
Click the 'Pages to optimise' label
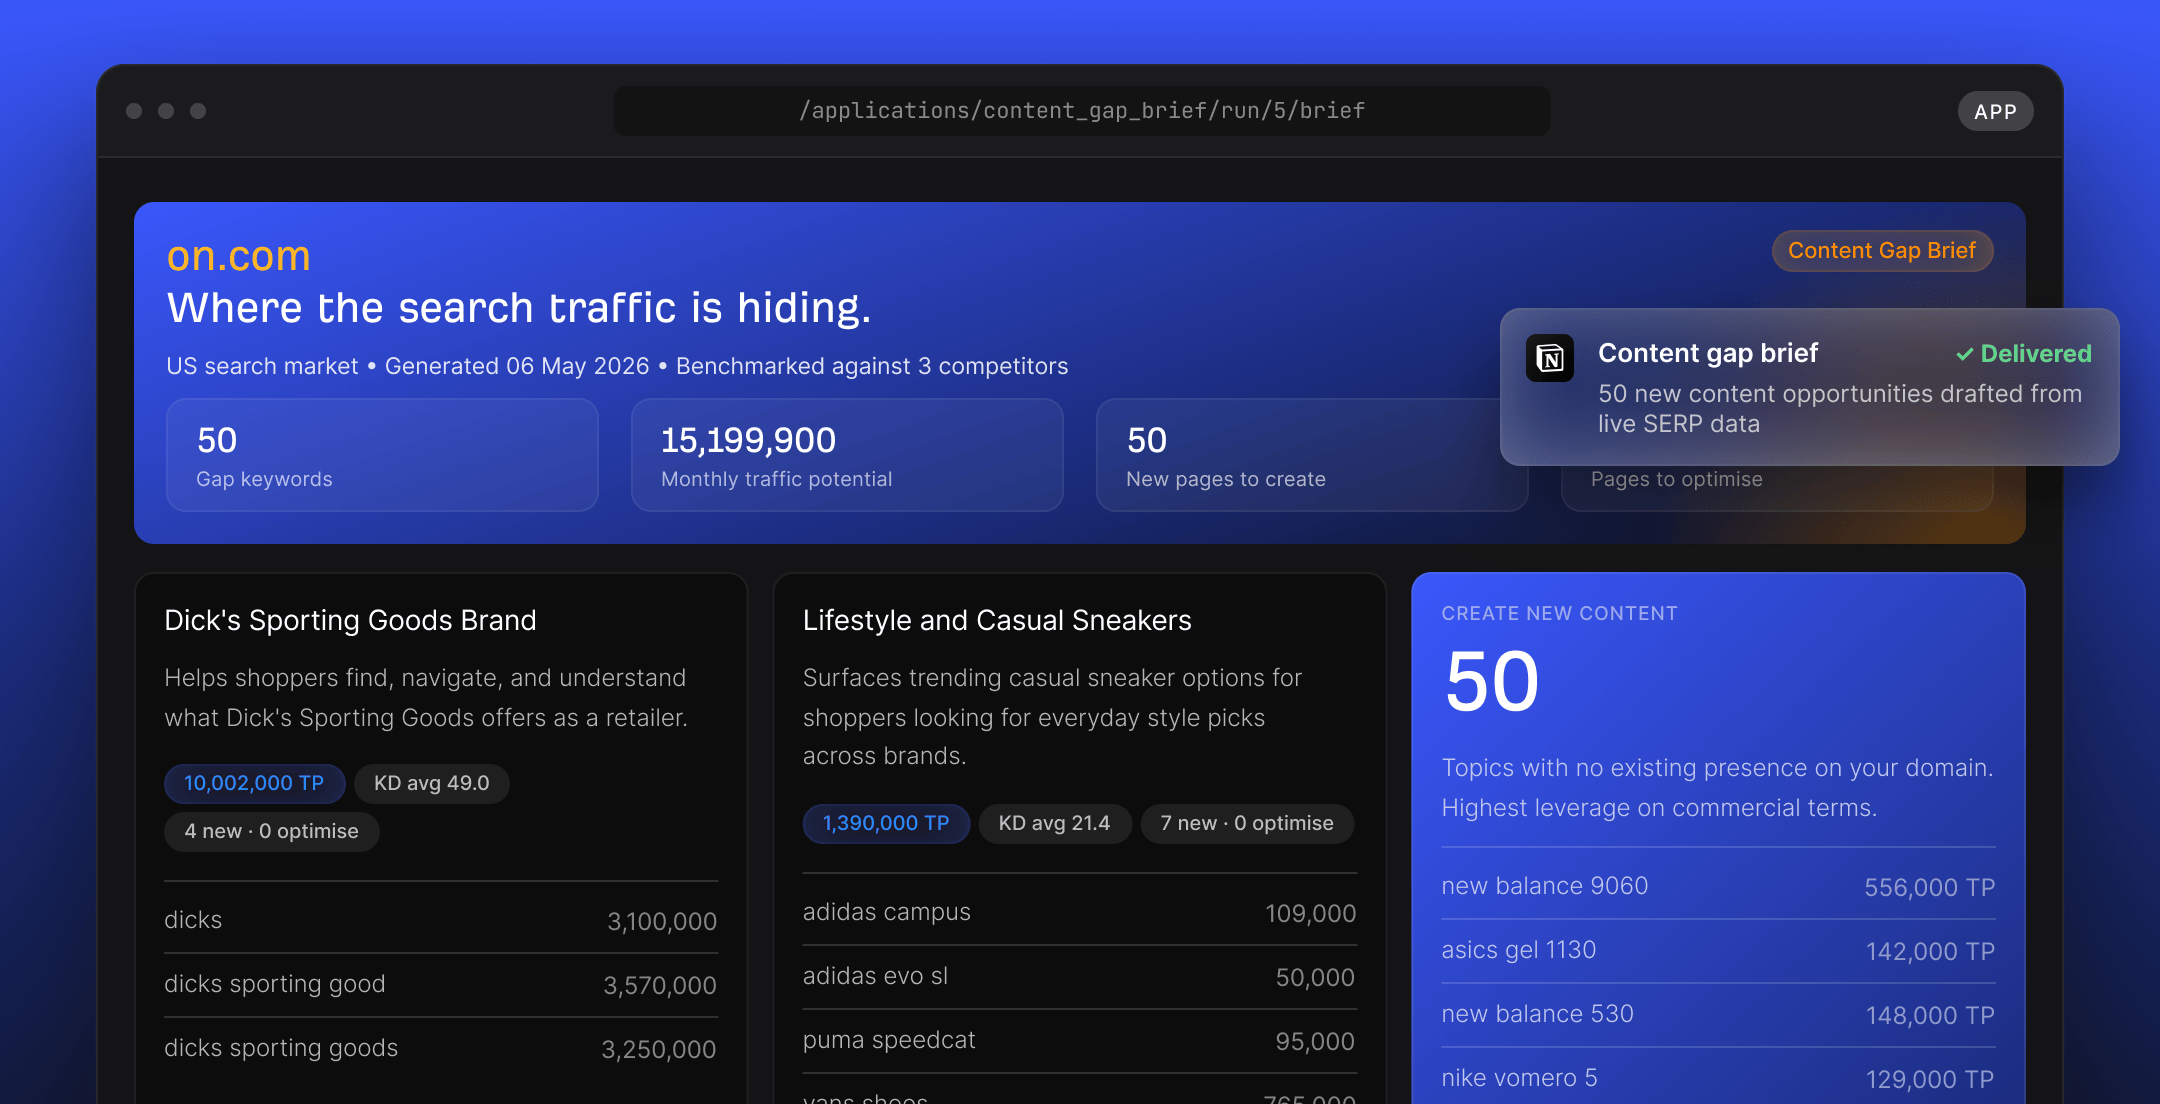[x=1677, y=480]
